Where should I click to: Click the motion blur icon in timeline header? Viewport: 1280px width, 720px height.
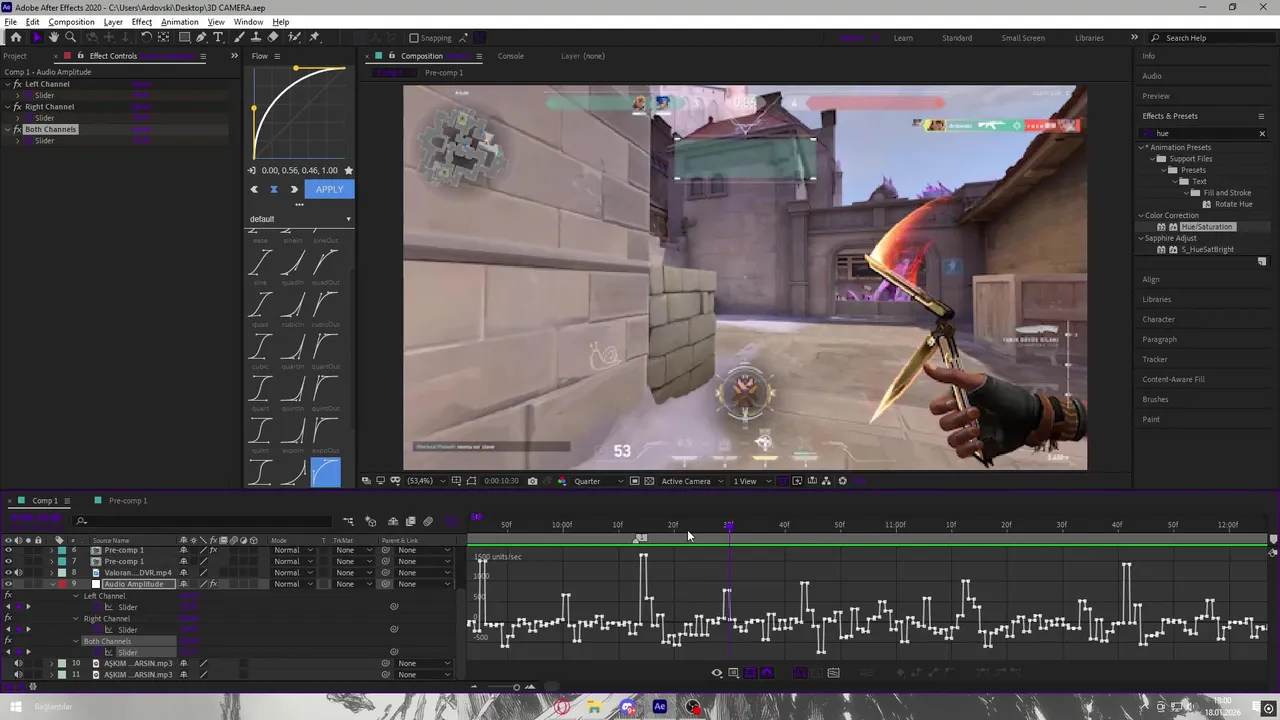428,521
